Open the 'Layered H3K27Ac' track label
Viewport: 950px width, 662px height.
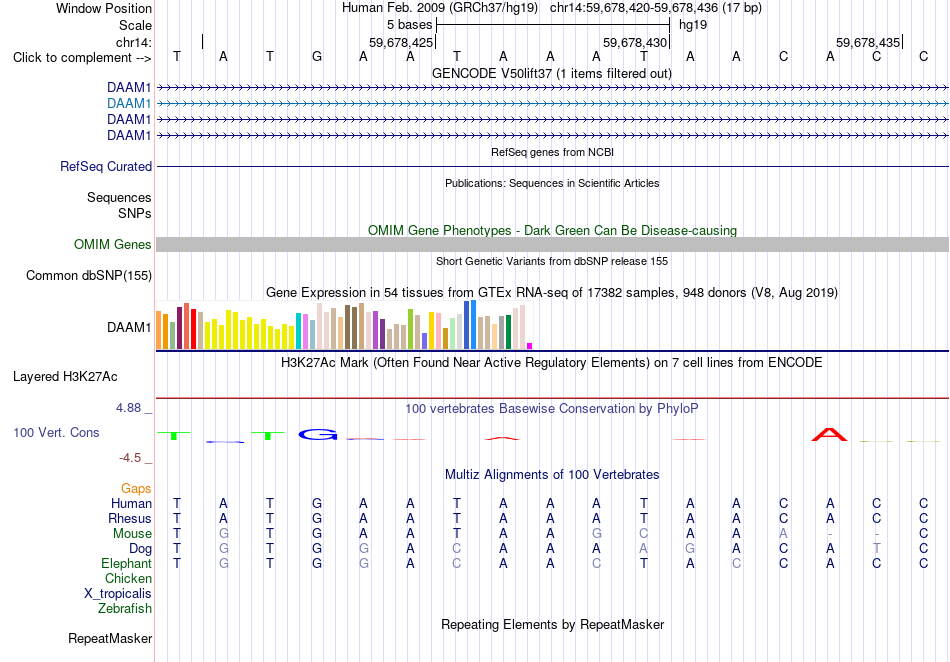pos(65,377)
